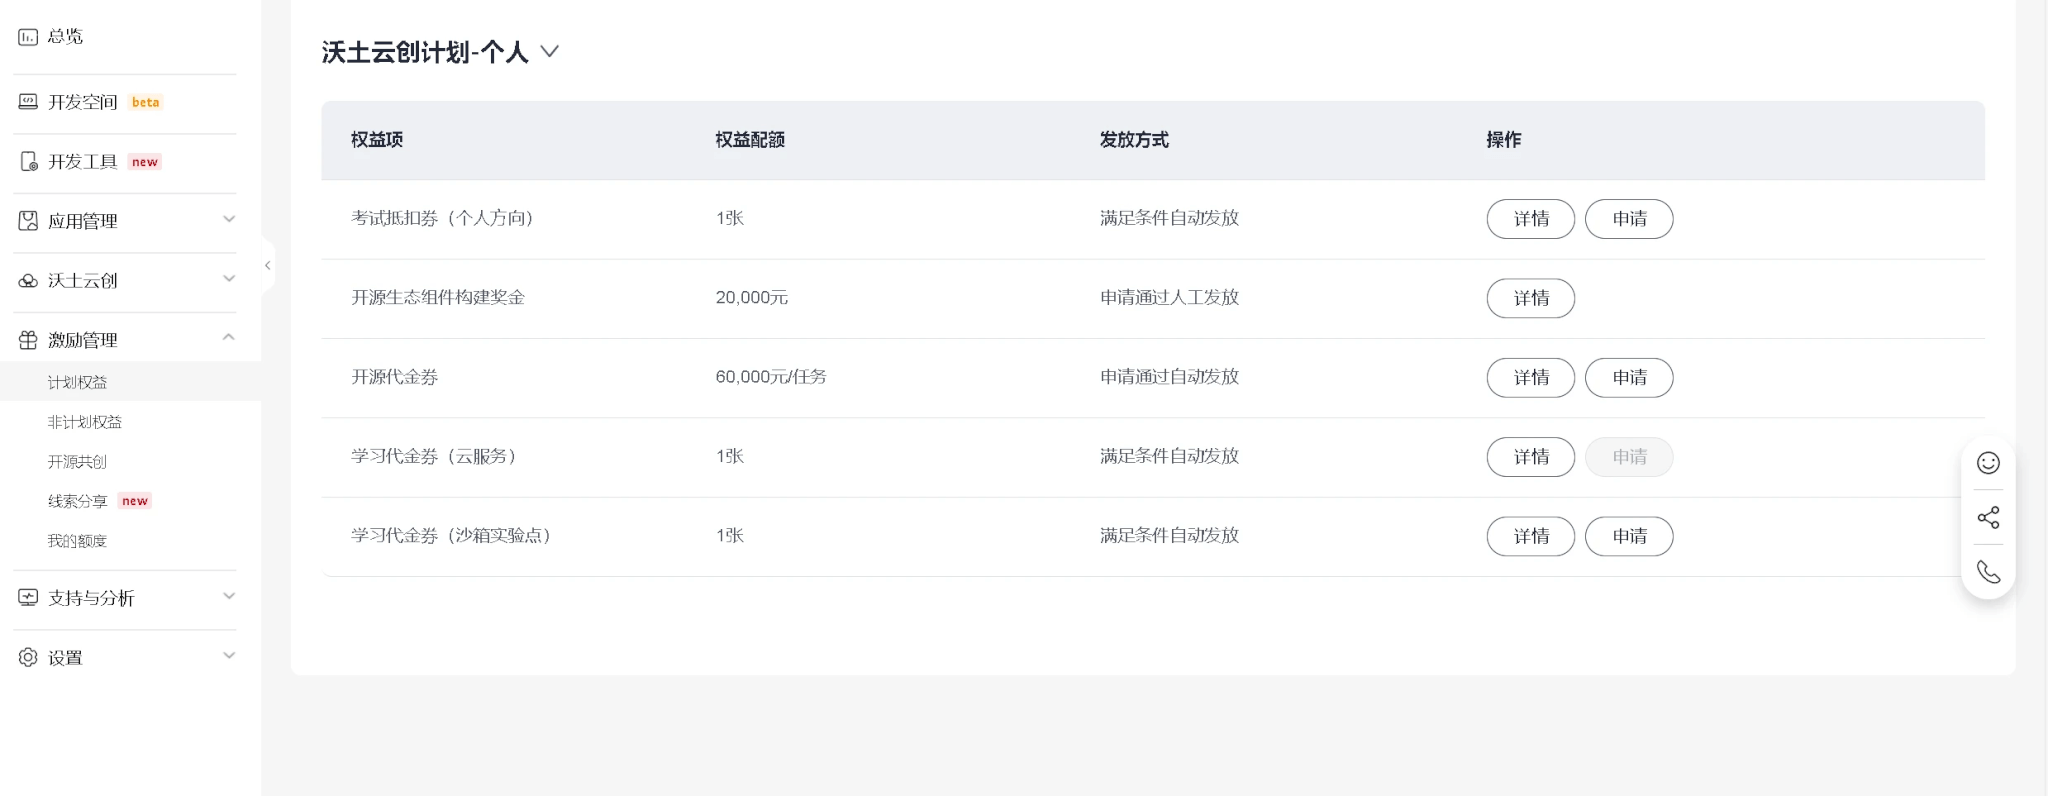This screenshot has width=2048, height=796.
Task: Expand the 设置 menu chevron
Action: 229,656
